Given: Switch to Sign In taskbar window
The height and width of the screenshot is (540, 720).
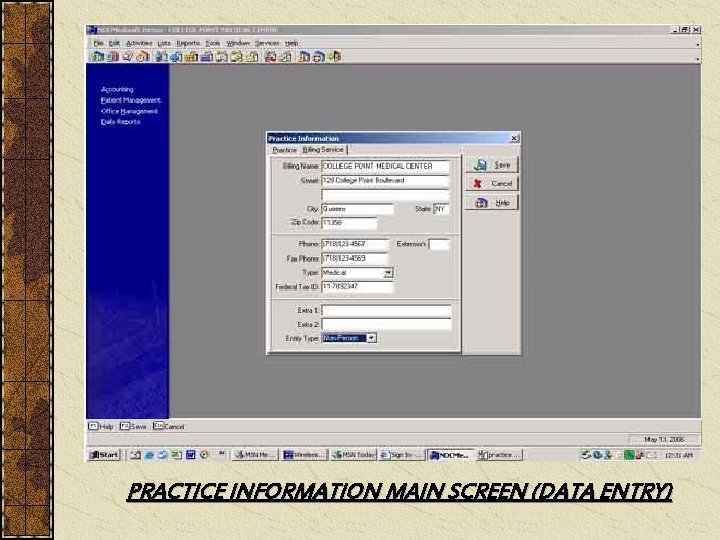Looking at the screenshot, I should pos(402,455).
